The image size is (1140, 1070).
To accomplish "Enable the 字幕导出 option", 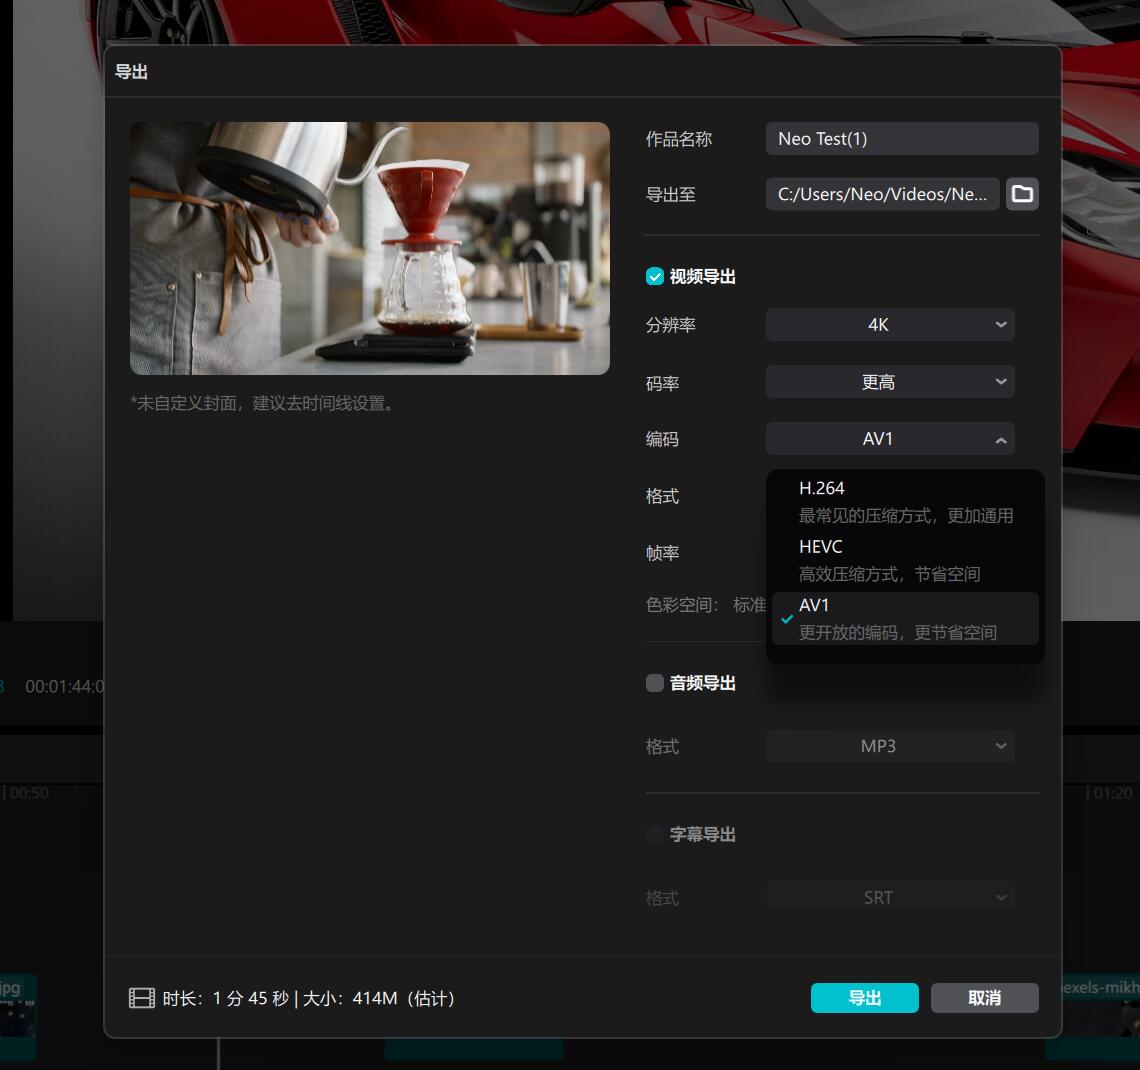I will point(655,834).
